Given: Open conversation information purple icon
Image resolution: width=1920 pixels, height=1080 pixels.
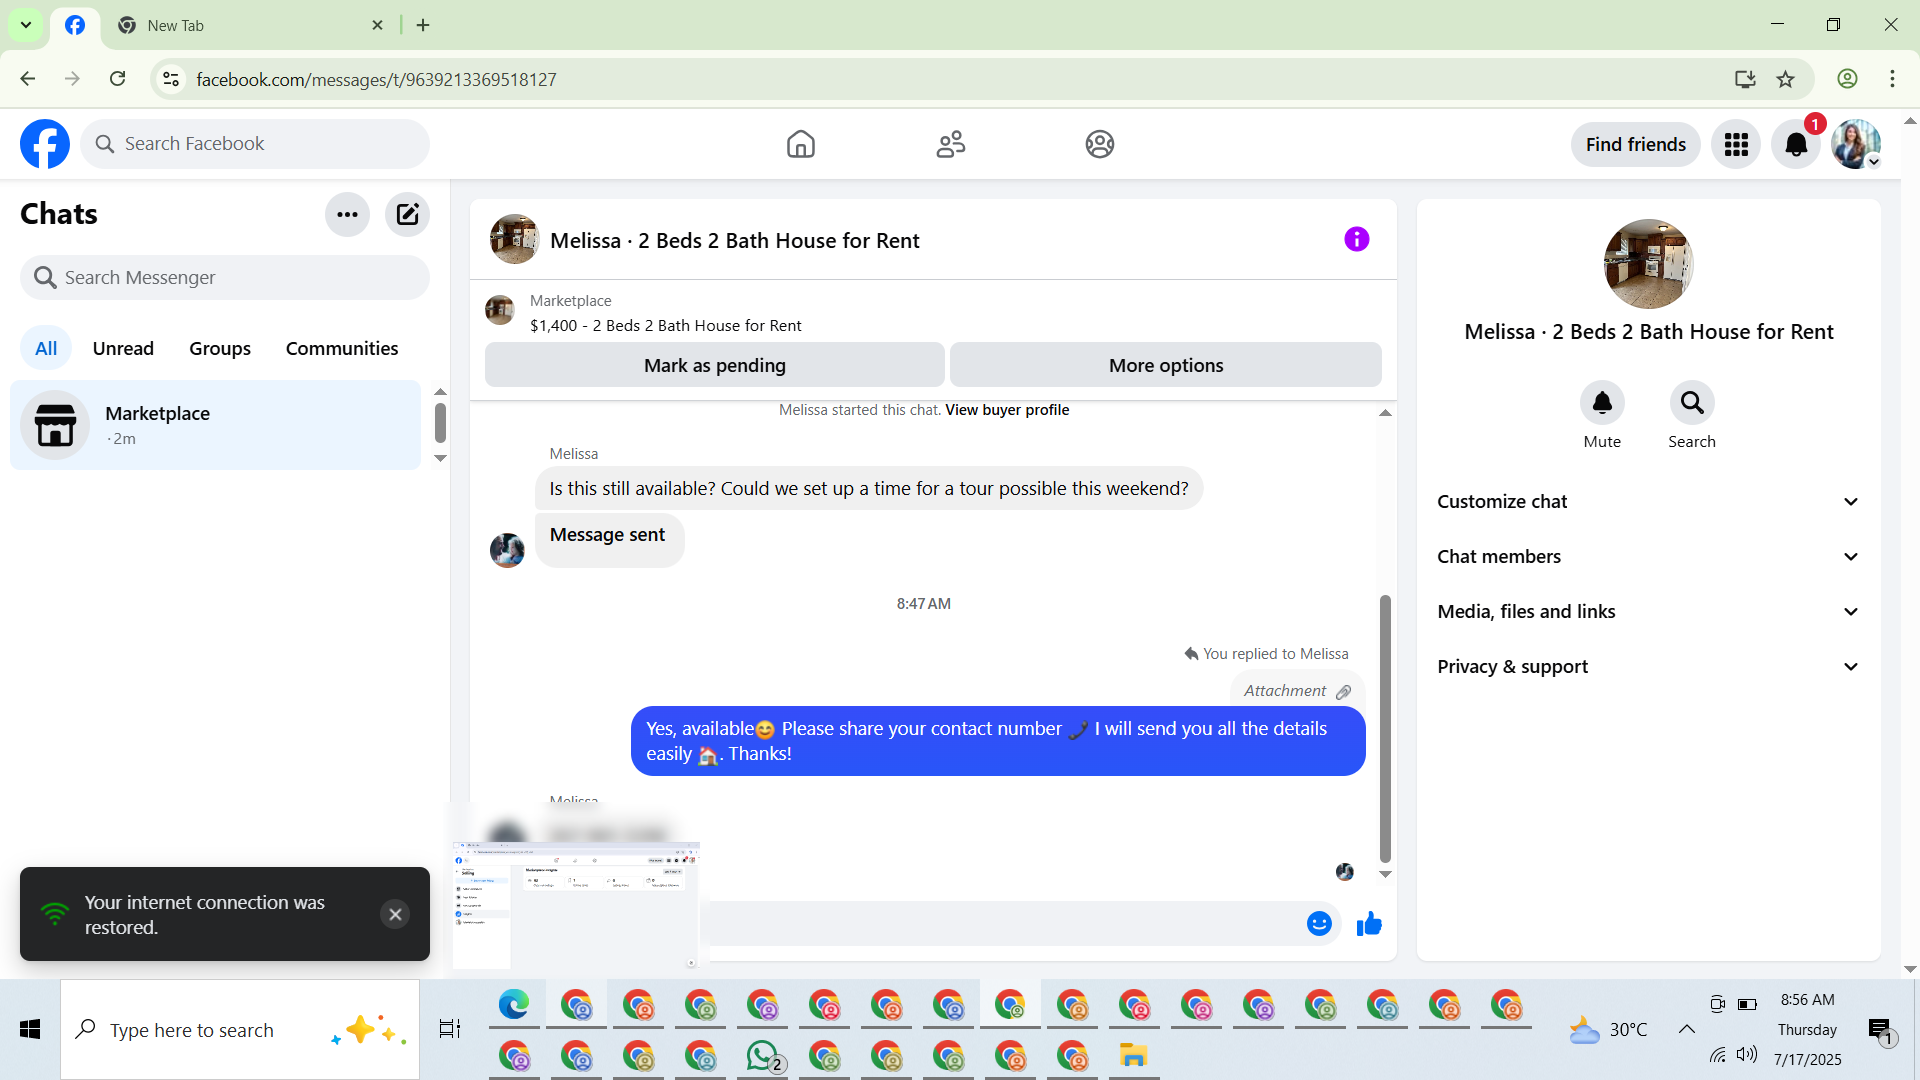Looking at the screenshot, I should pos(1356,239).
